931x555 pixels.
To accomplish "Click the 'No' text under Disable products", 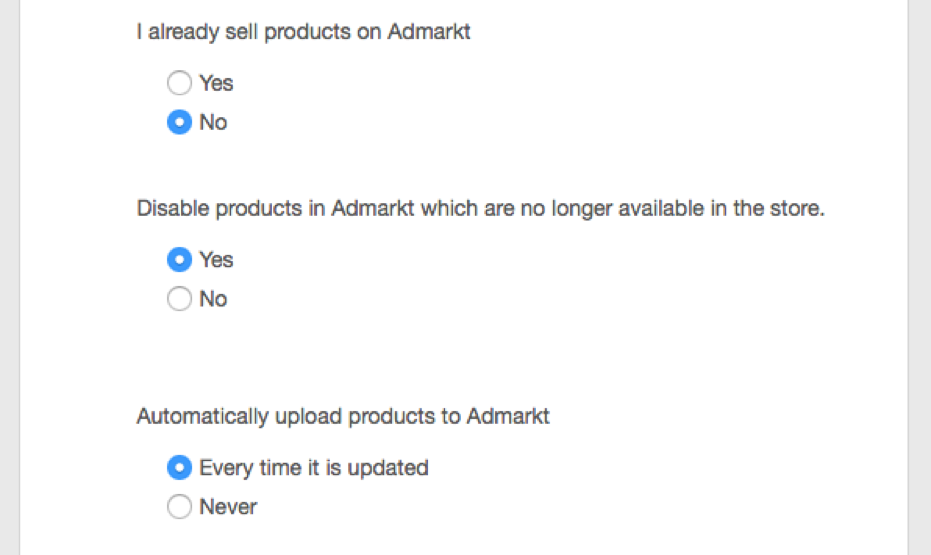I will tap(213, 299).
